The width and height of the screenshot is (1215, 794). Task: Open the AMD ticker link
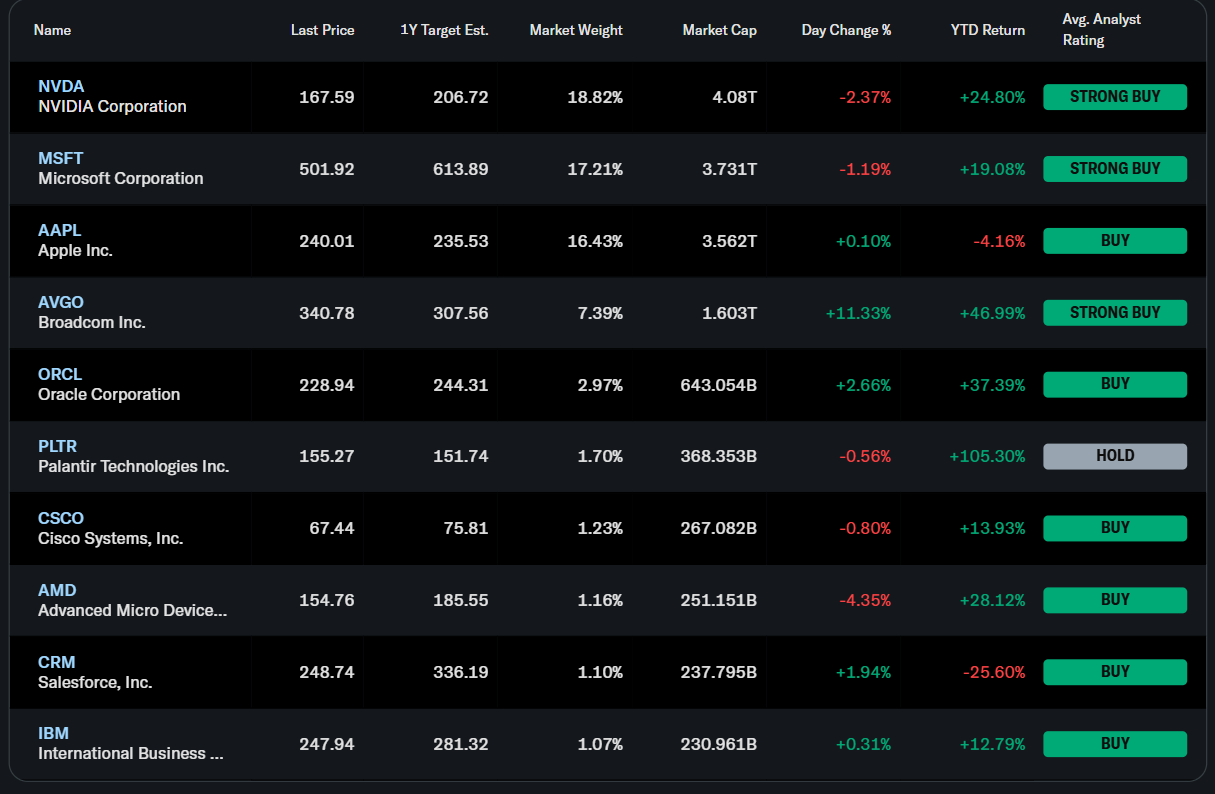(x=57, y=591)
